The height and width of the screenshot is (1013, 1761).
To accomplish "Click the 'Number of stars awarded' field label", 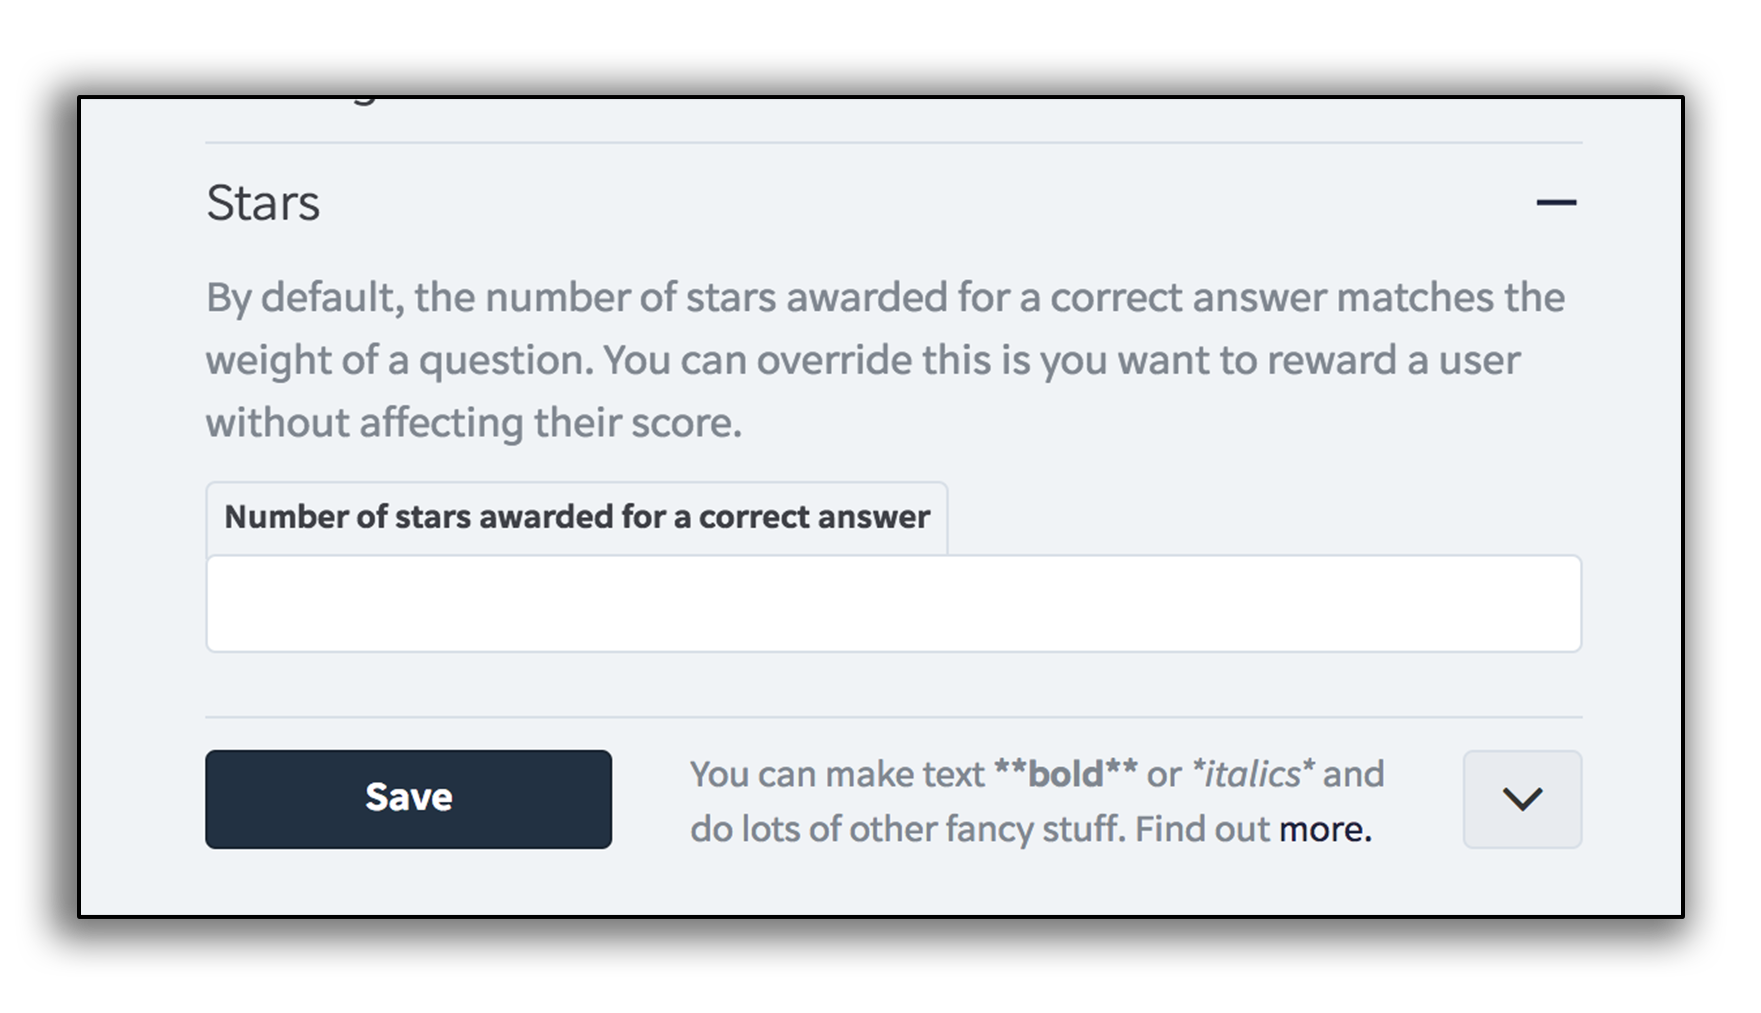I will 576,517.
